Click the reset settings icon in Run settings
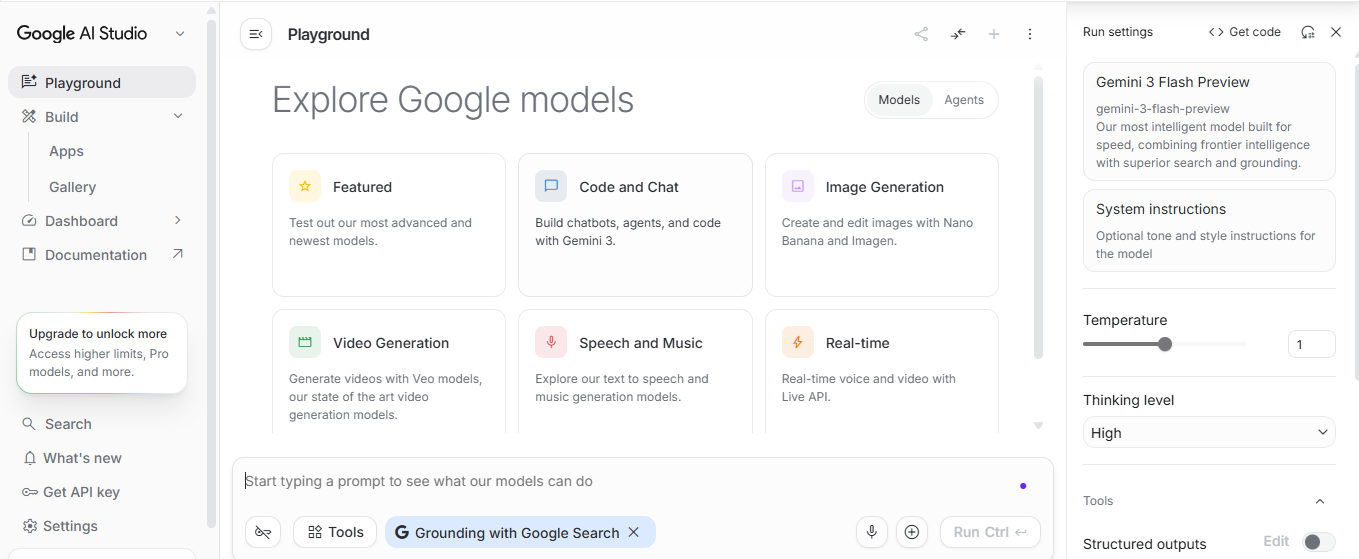 1307,32
